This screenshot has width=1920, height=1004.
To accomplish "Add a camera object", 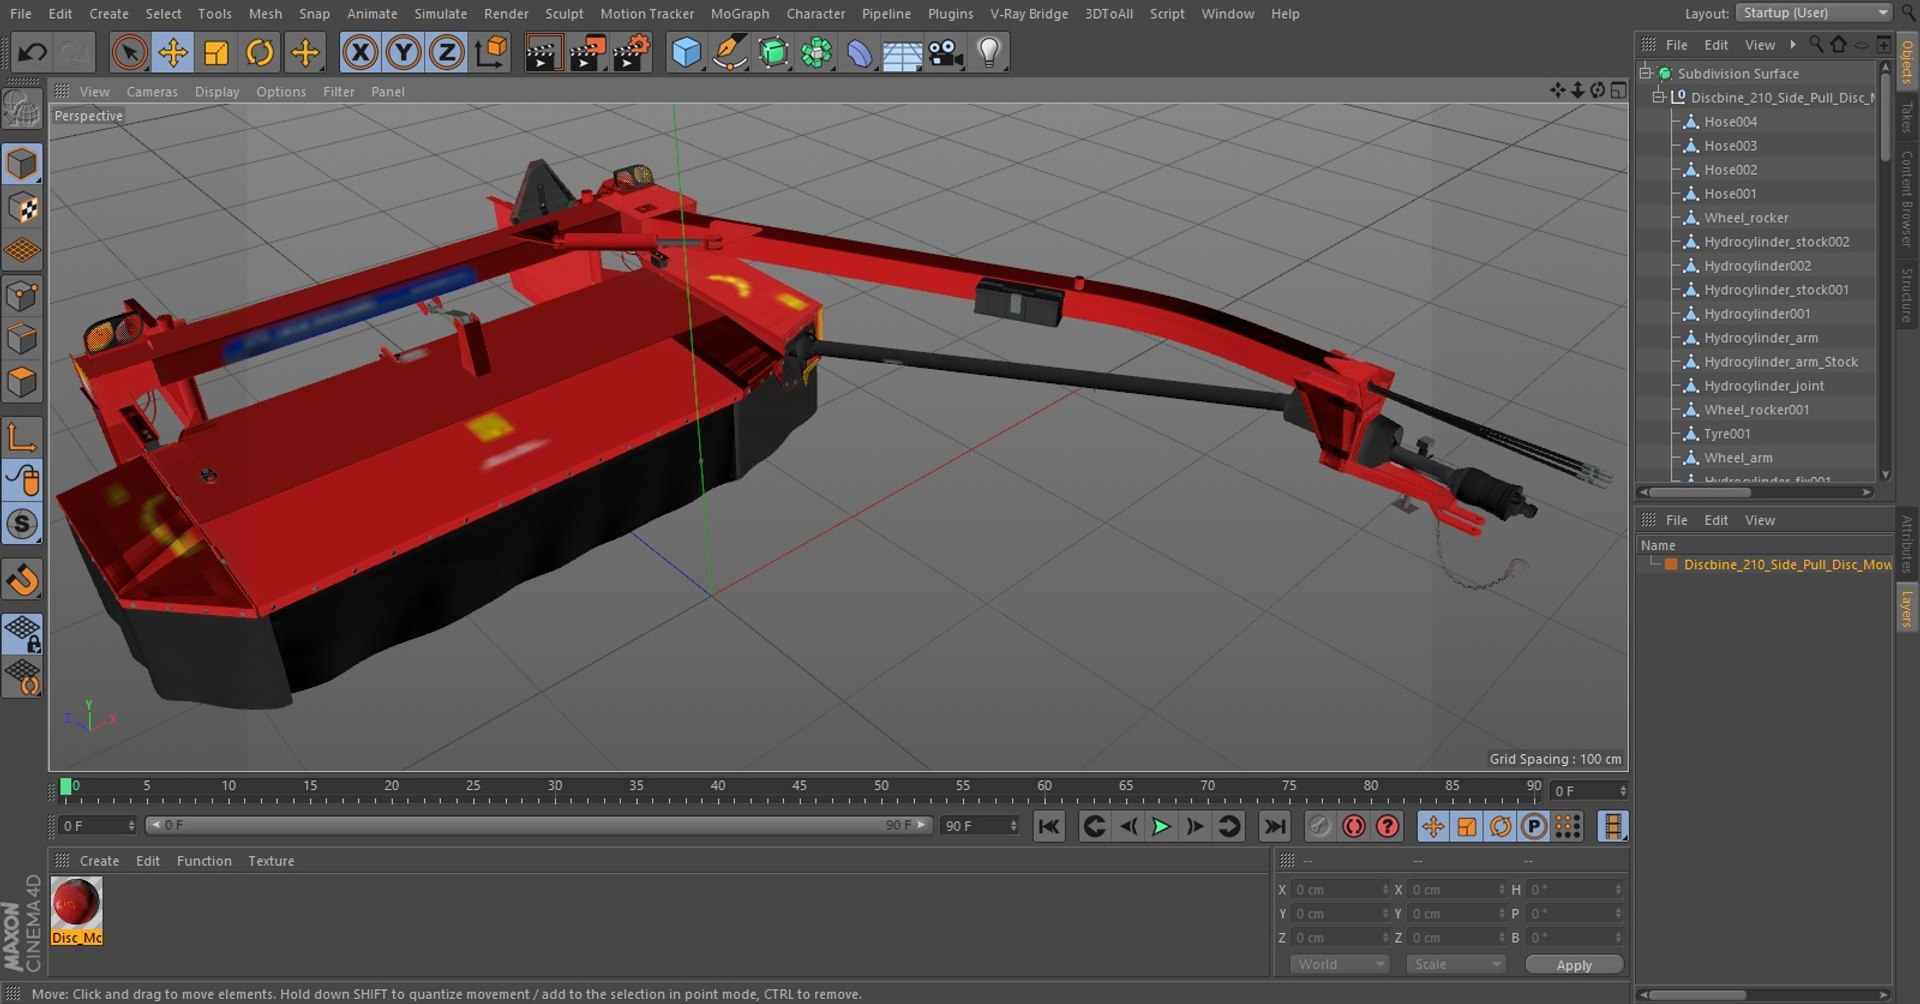I will [945, 52].
